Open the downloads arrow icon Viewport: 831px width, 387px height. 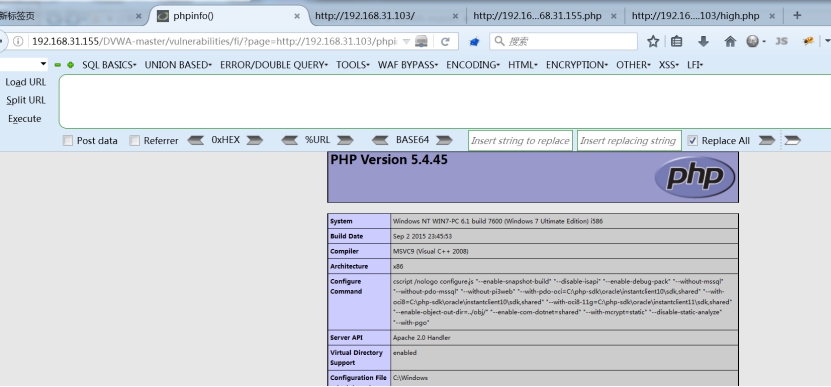point(703,41)
